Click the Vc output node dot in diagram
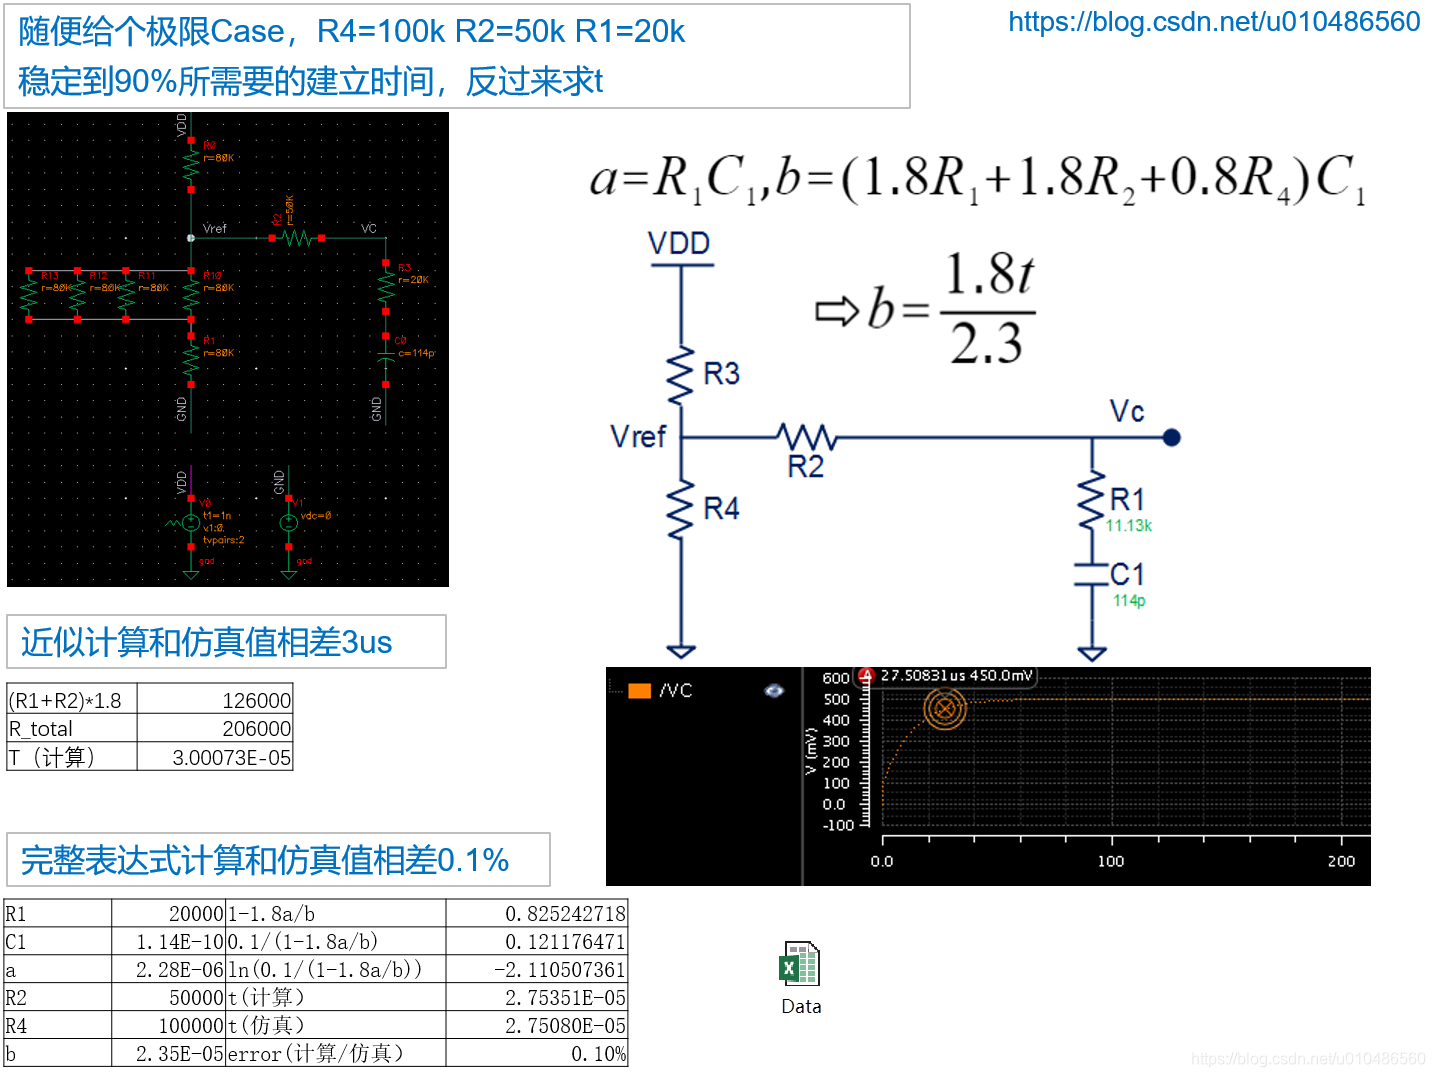Screen dimensions: 1435x1077 click(x=1172, y=437)
